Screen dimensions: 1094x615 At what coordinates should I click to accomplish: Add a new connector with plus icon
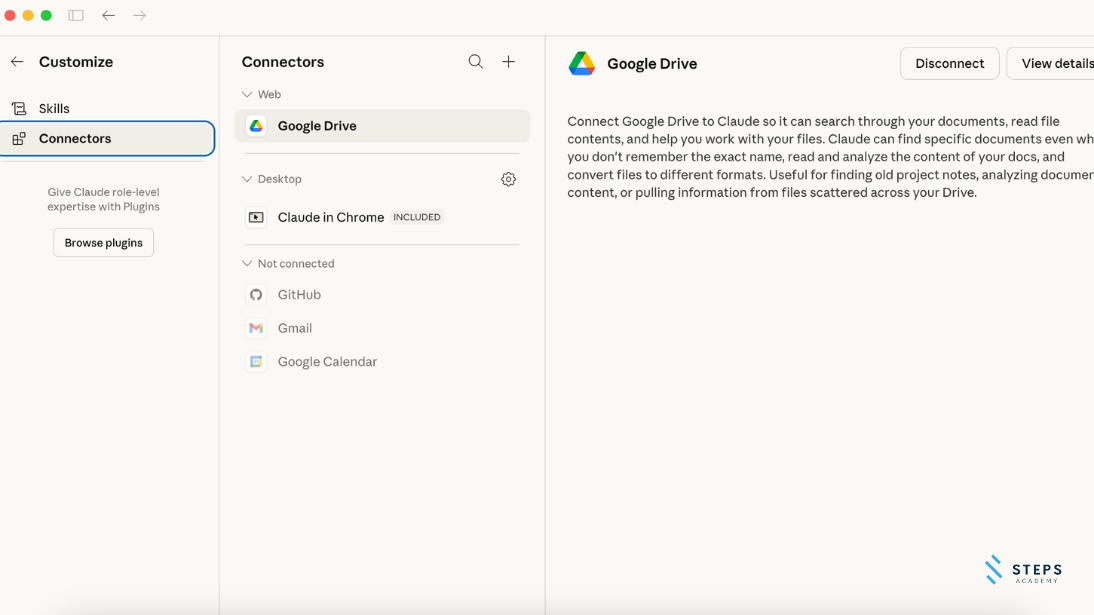click(x=508, y=62)
